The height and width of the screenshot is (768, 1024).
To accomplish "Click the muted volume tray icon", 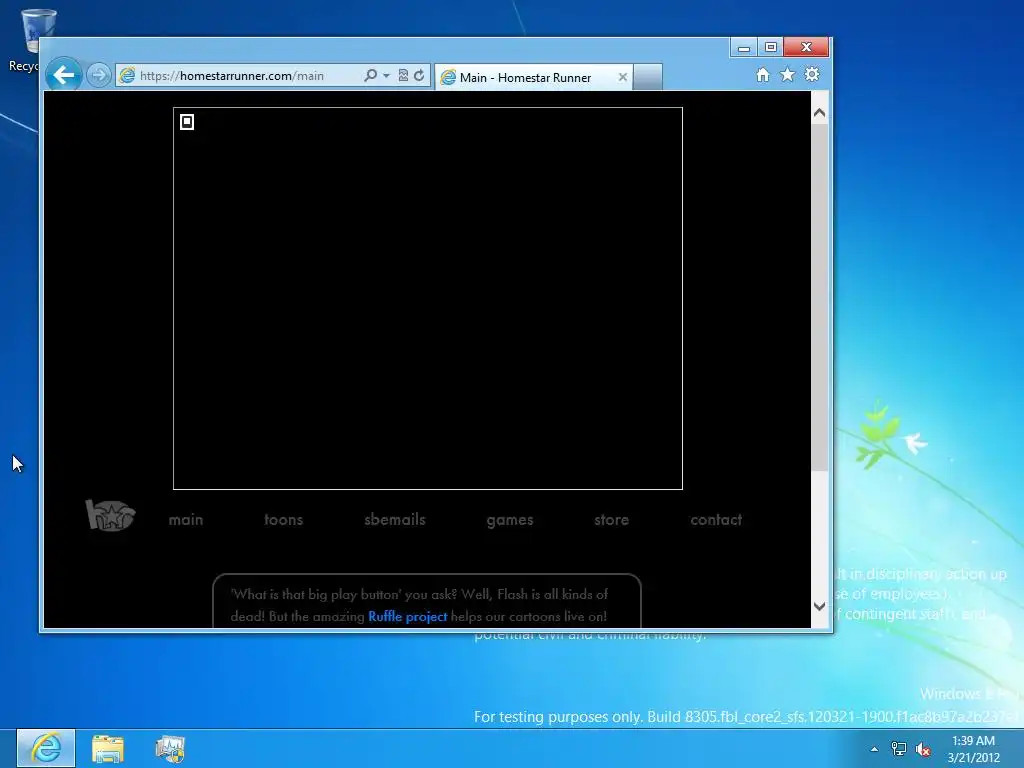I will click(x=923, y=749).
